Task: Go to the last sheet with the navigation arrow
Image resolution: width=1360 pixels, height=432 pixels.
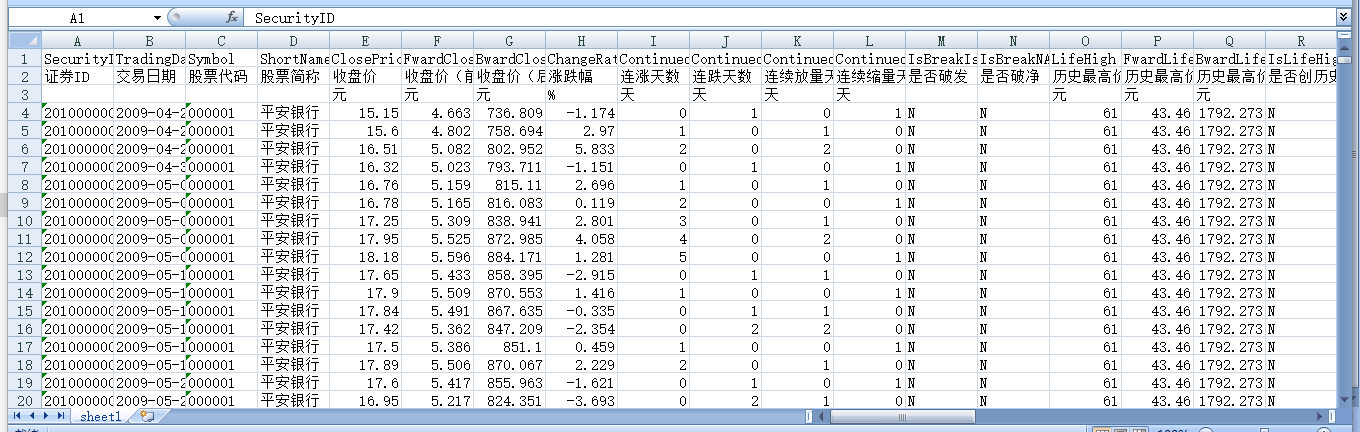Action: [60, 415]
